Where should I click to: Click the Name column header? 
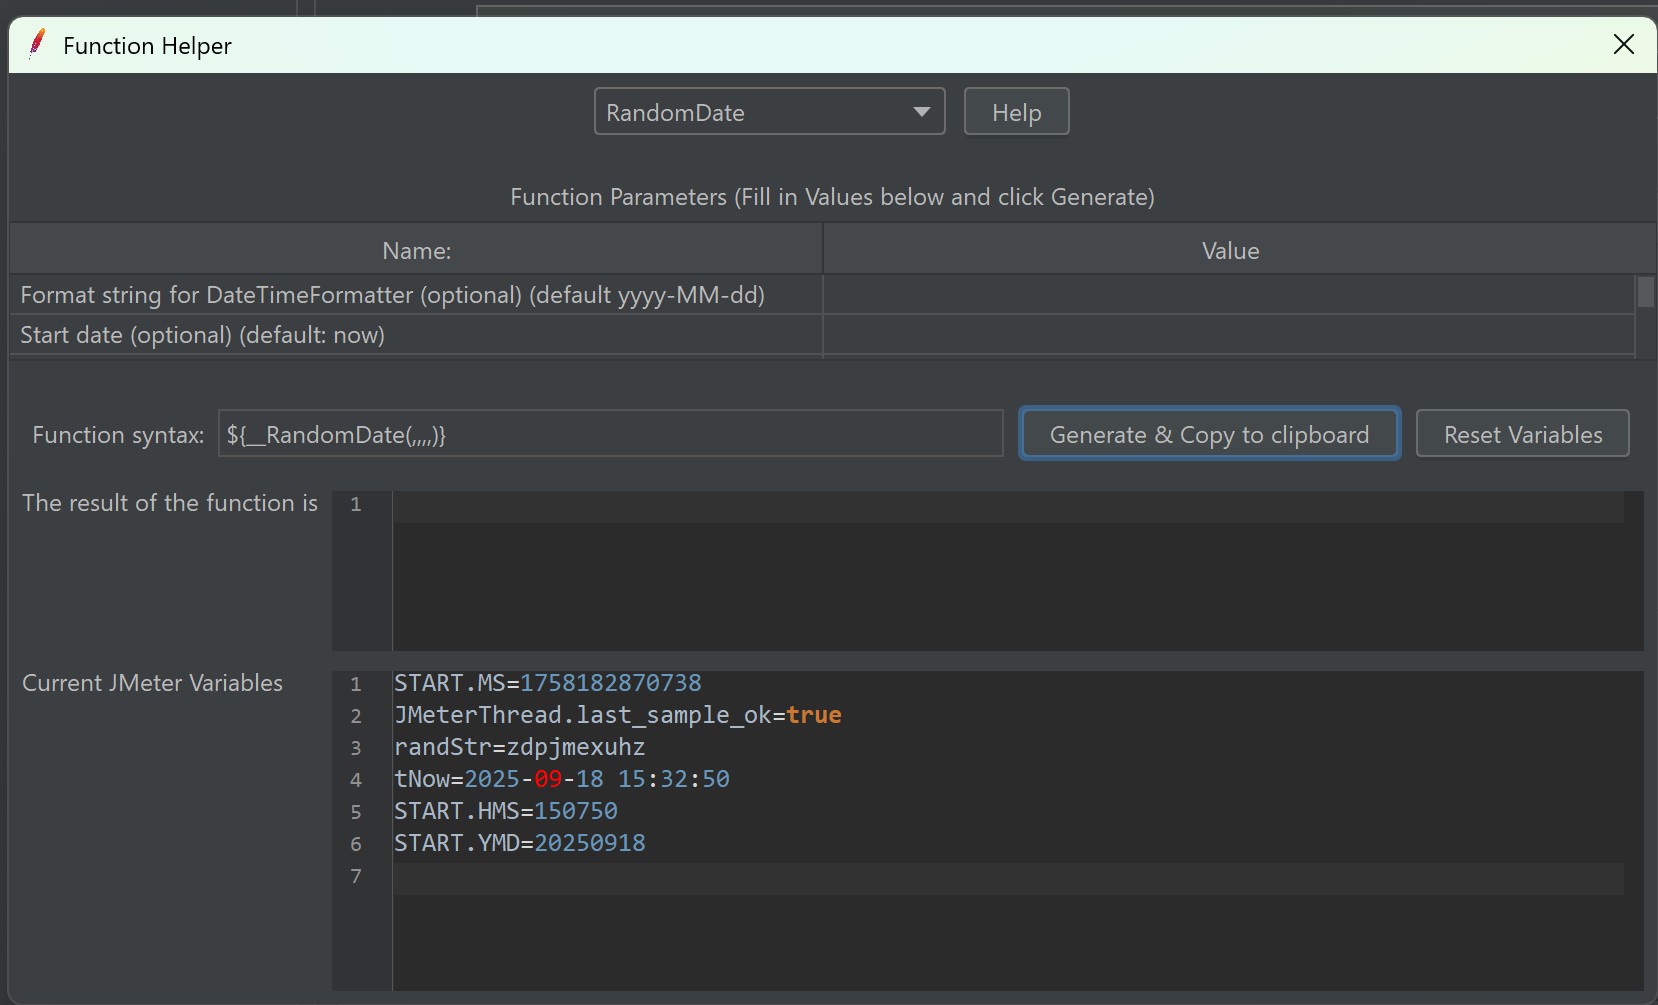coord(416,250)
